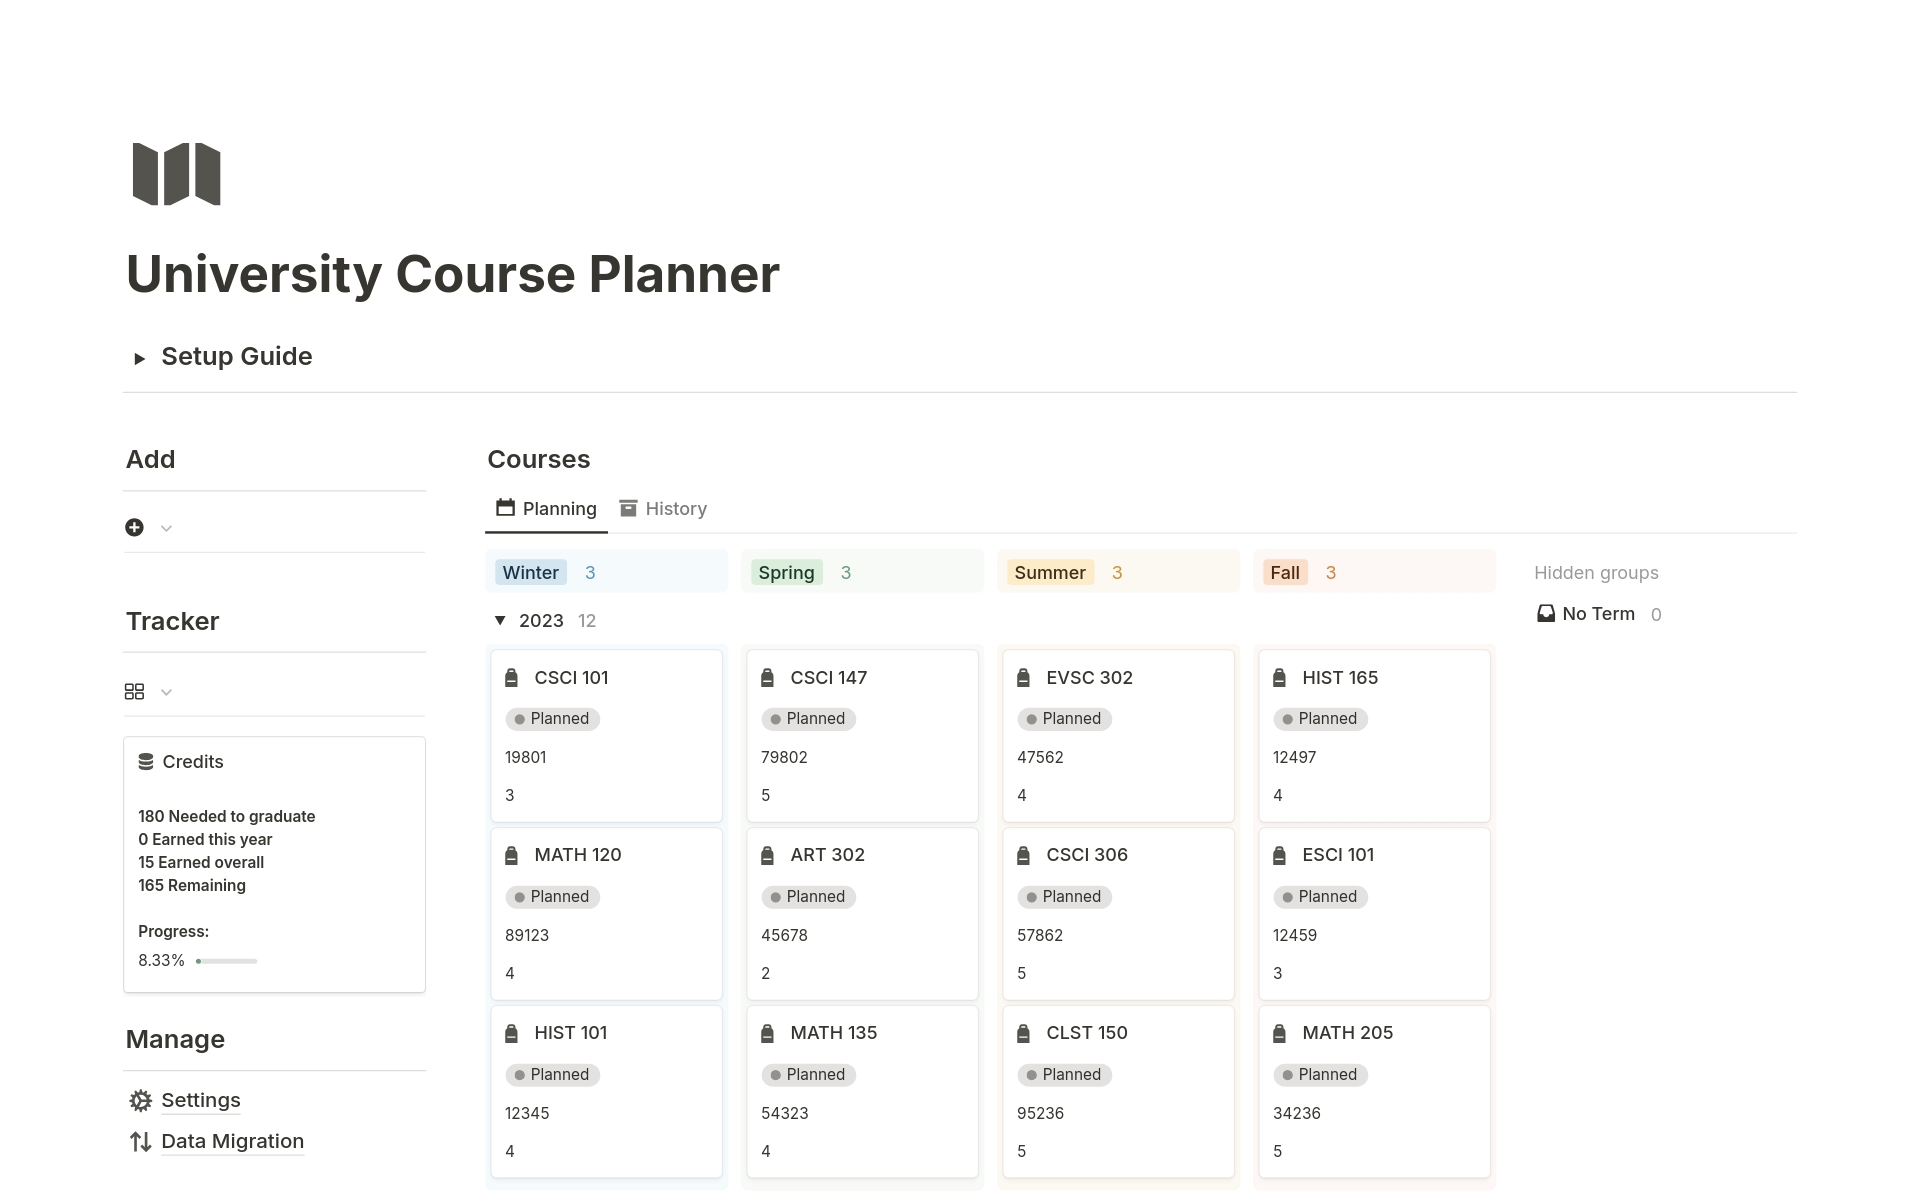Viewport: 1920px width, 1199px height.
Task: Click the plus Add button in sidebar
Action: (x=135, y=526)
